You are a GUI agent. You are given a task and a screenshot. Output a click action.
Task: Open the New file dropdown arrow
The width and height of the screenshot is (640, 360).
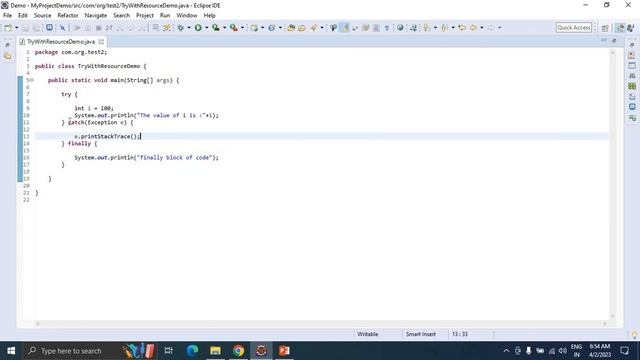(x=16, y=28)
